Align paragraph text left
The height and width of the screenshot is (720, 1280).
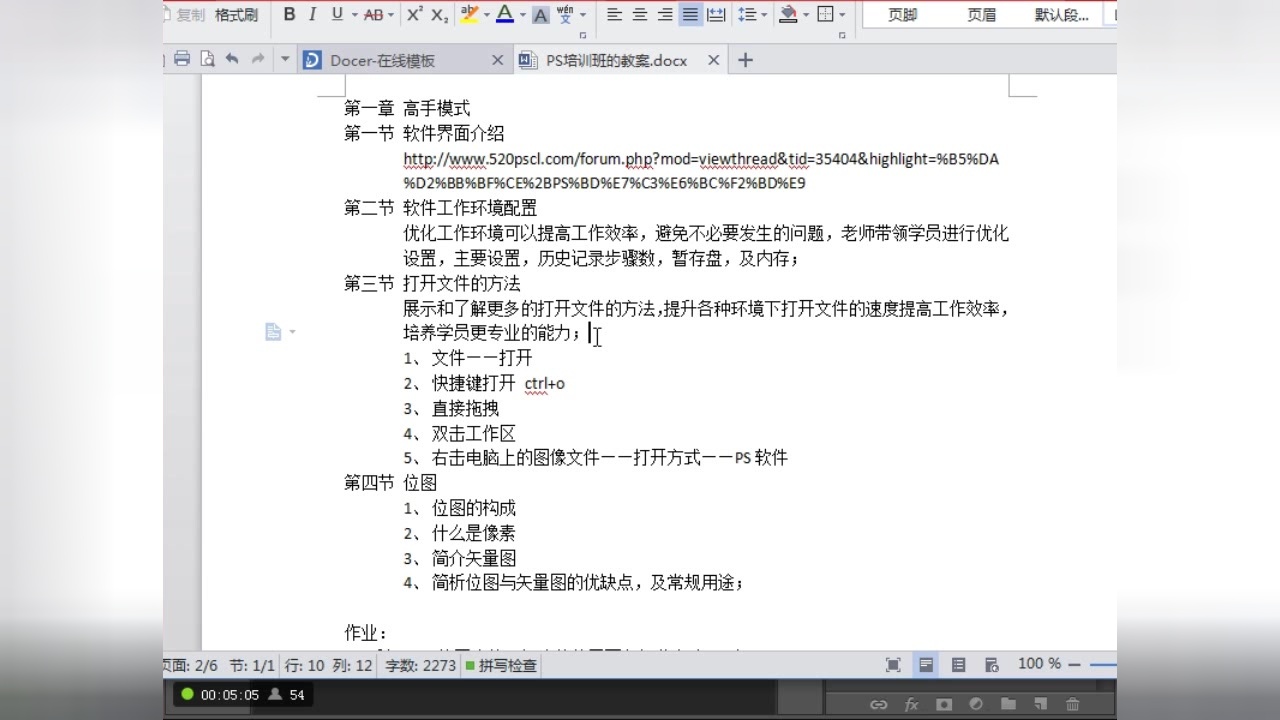614,14
